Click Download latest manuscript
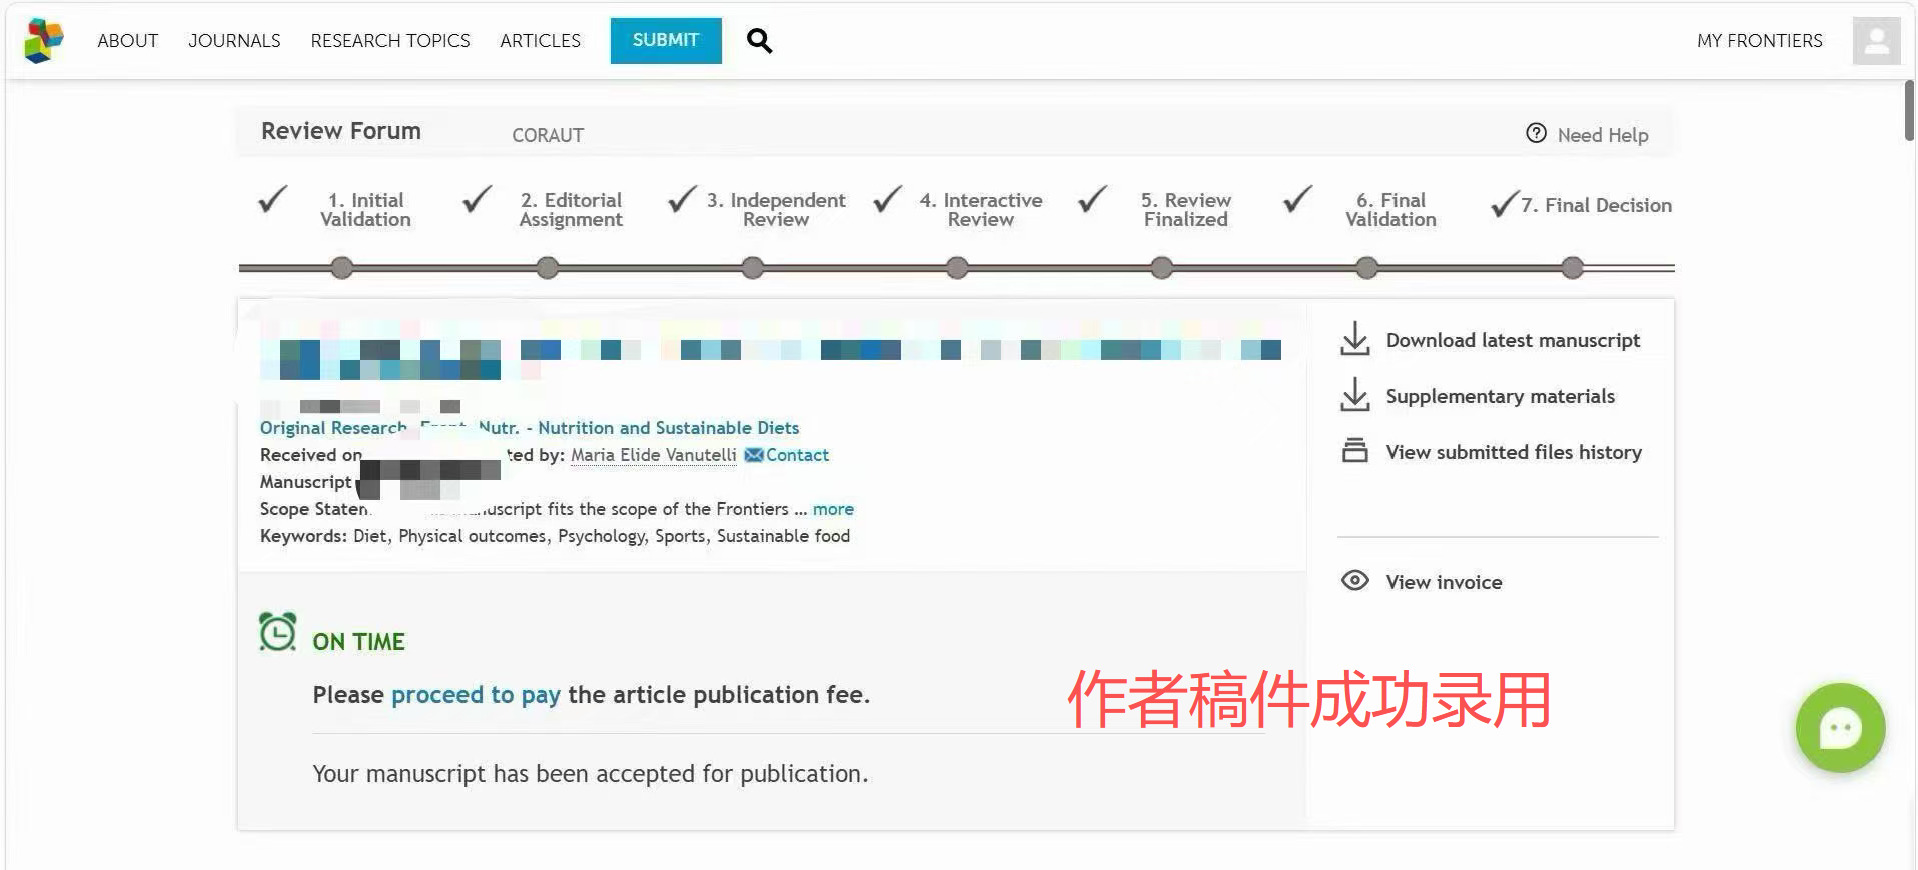The height and width of the screenshot is (870, 1918). 1512,340
